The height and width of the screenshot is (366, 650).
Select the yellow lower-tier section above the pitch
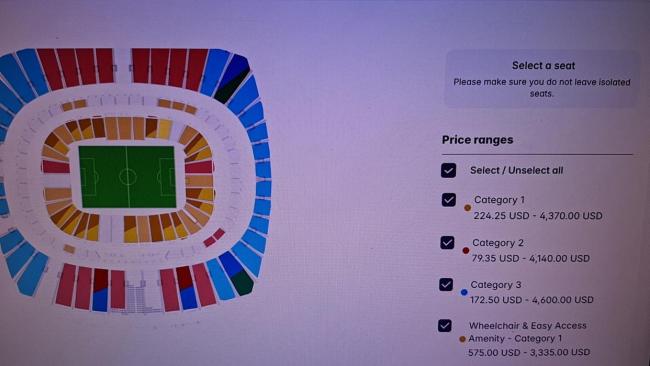pyautogui.click(x=164, y=129)
